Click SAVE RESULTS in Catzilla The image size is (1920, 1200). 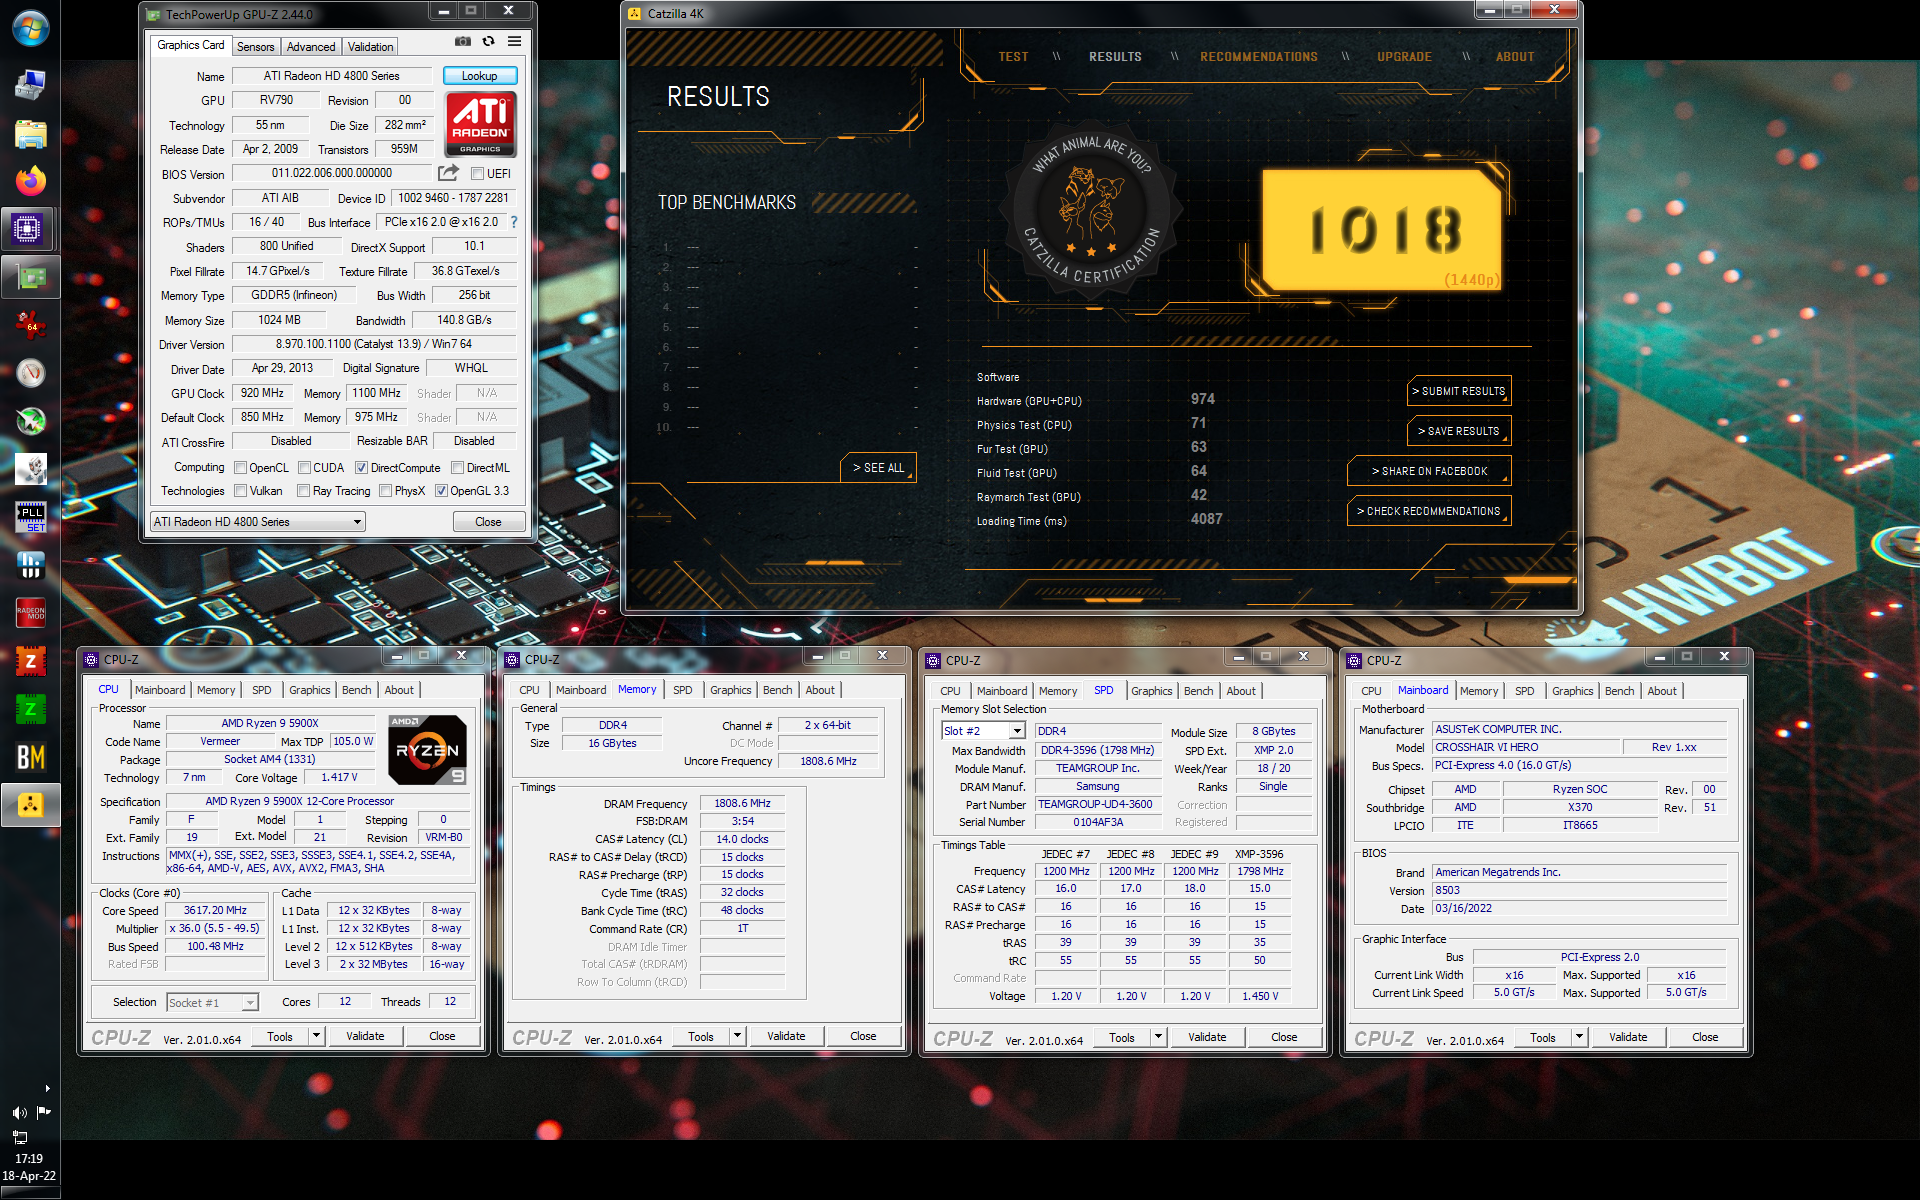click(1459, 431)
